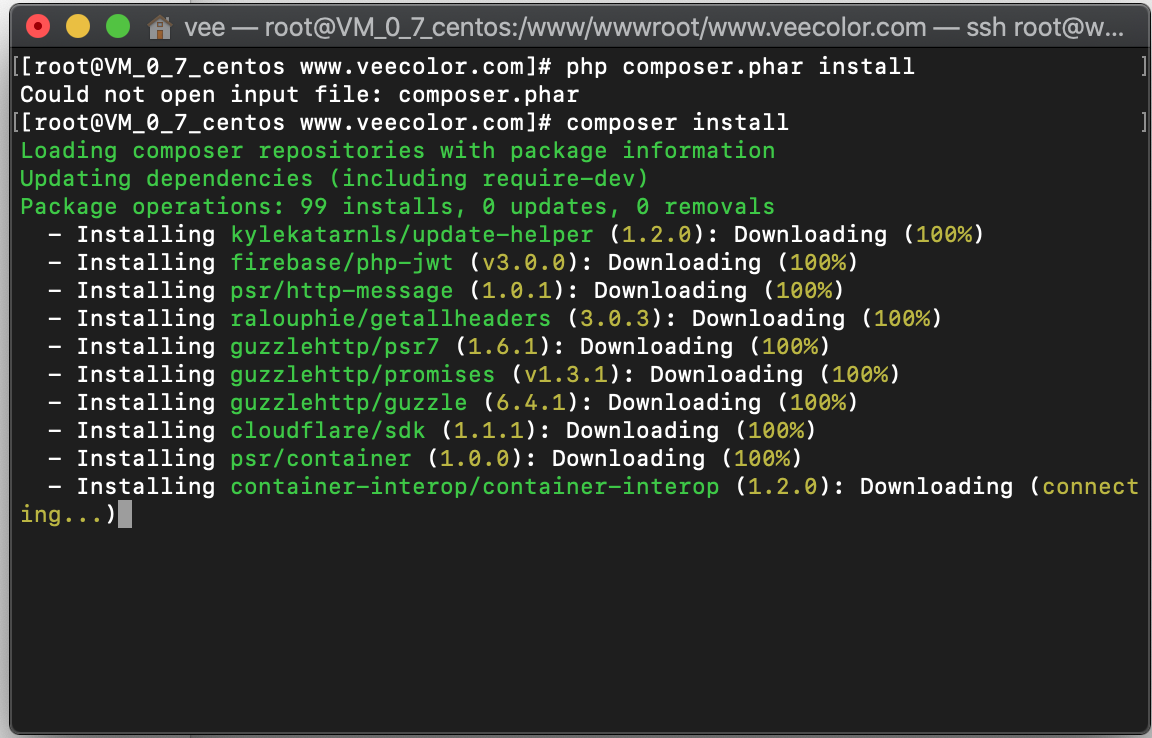Click the terminal window title text
Screen dimensions: 1152x738
(654, 28)
